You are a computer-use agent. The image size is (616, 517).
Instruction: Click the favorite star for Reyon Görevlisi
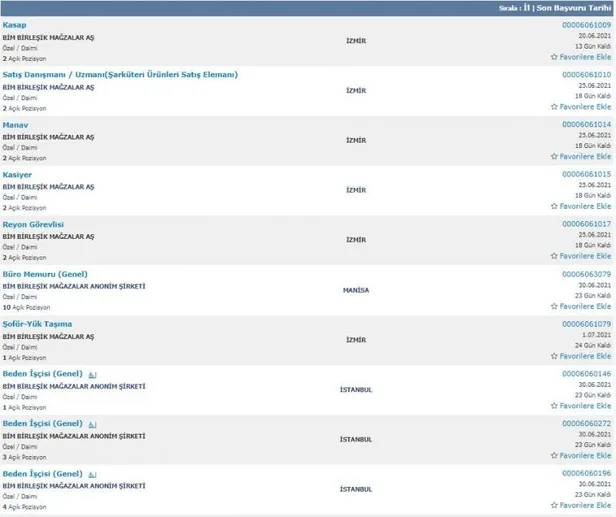pyautogui.click(x=553, y=256)
